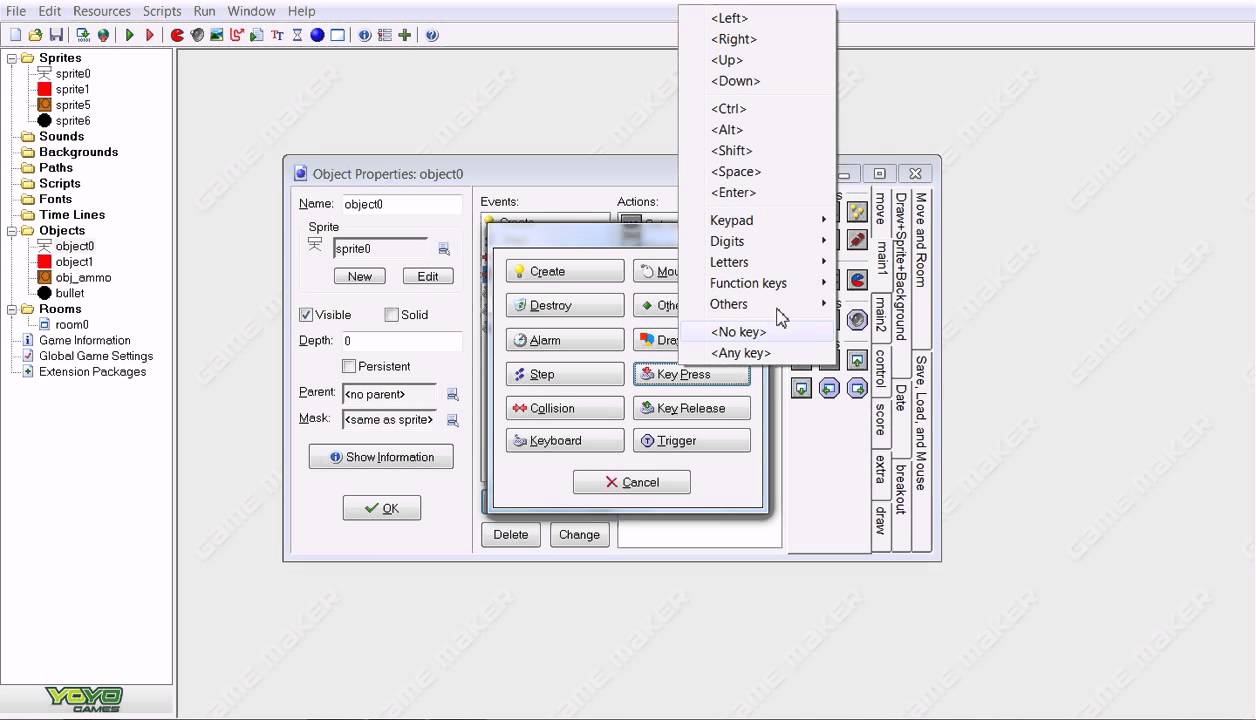
Task: Choose <No key> from the key menu
Action: click(757, 332)
